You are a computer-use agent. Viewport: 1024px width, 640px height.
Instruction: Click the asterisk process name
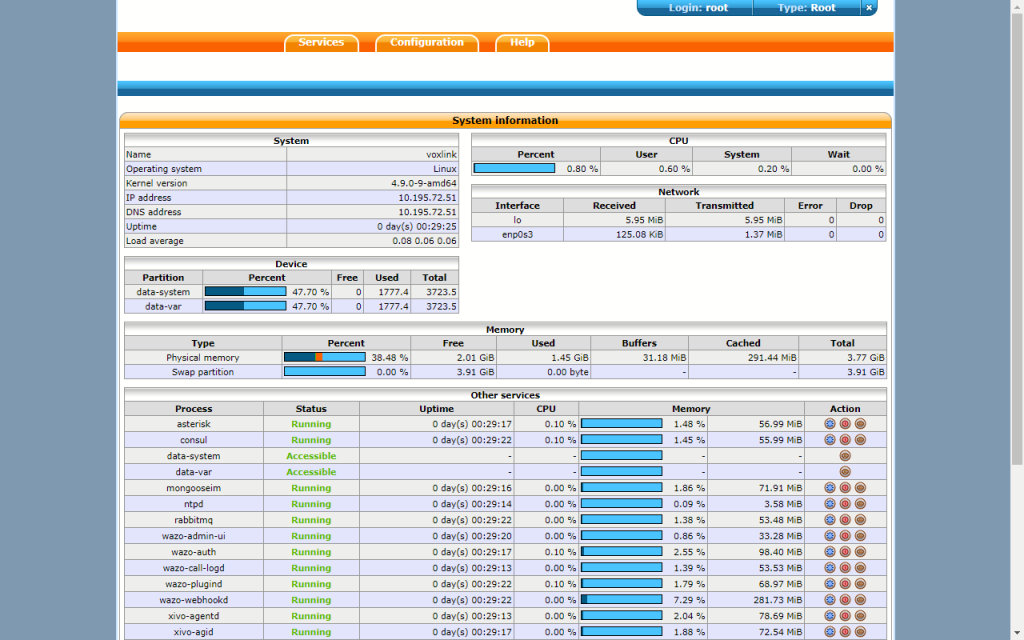coord(194,424)
